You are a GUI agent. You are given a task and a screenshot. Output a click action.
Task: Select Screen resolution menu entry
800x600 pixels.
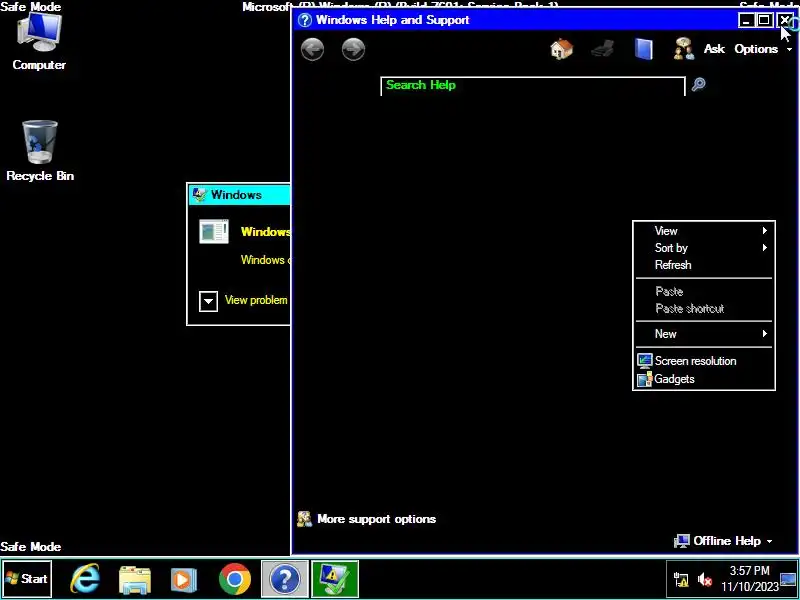point(704,361)
